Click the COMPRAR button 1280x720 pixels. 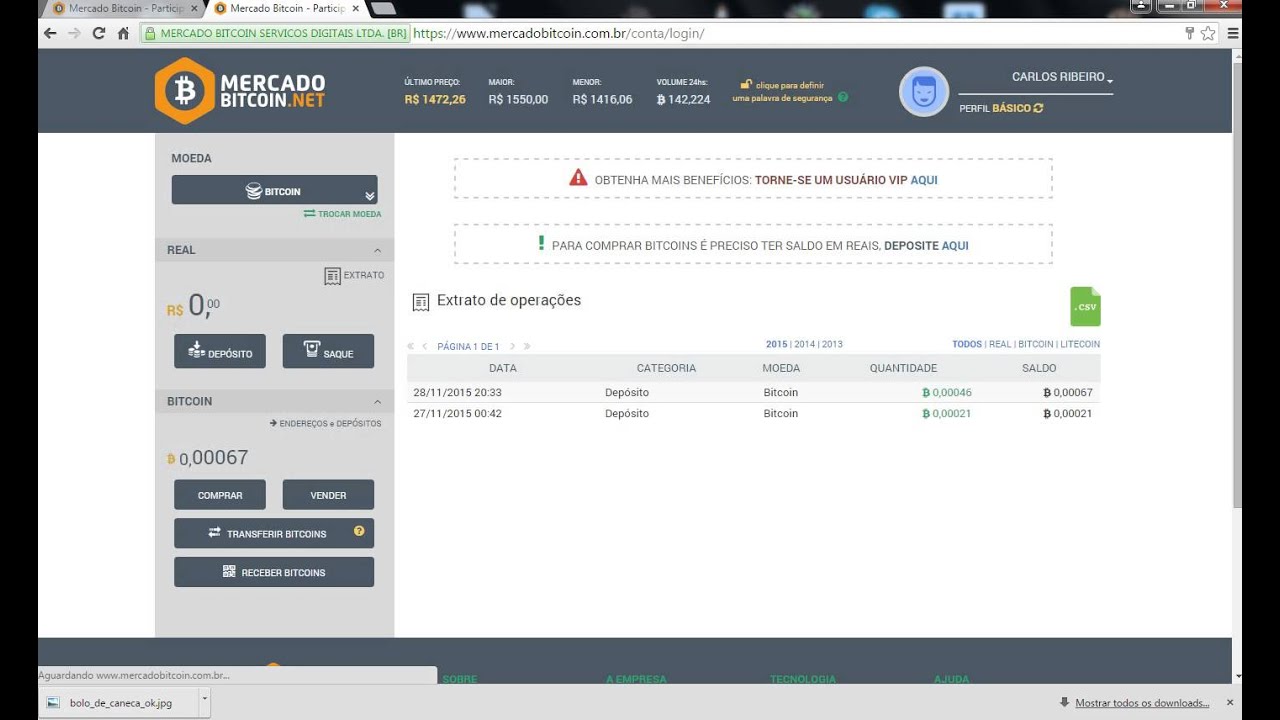pos(220,495)
